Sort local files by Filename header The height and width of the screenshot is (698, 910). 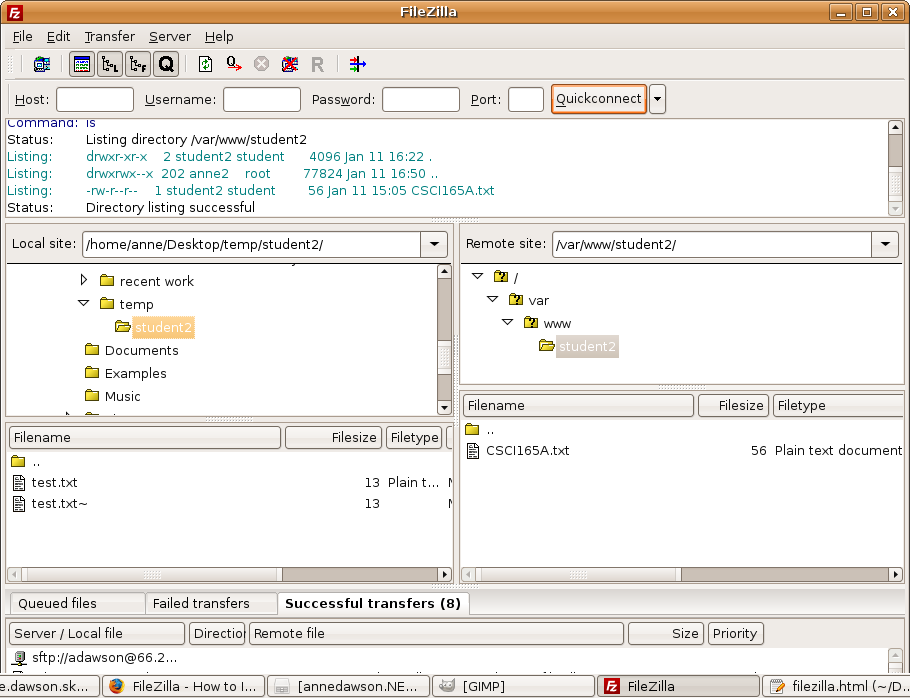(x=145, y=437)
